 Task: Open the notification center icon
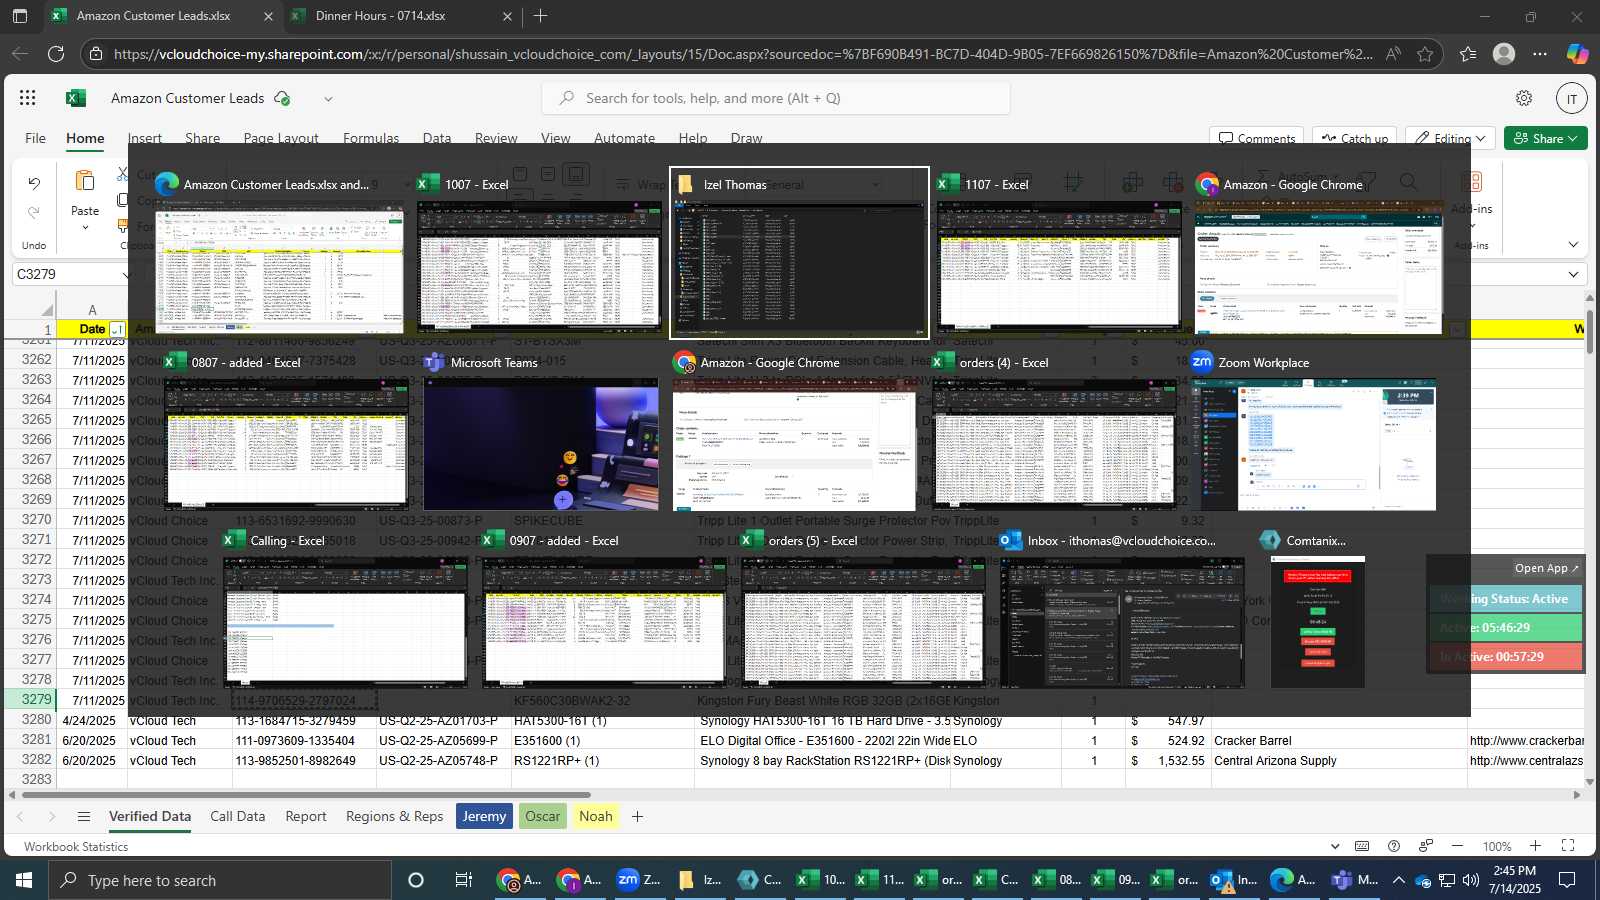1568,880
